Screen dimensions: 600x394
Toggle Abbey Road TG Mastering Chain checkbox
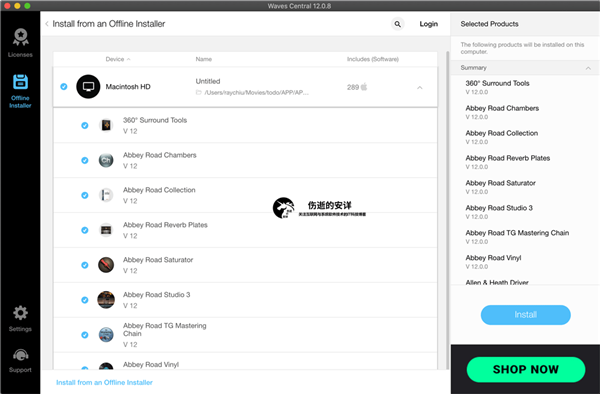85,335
